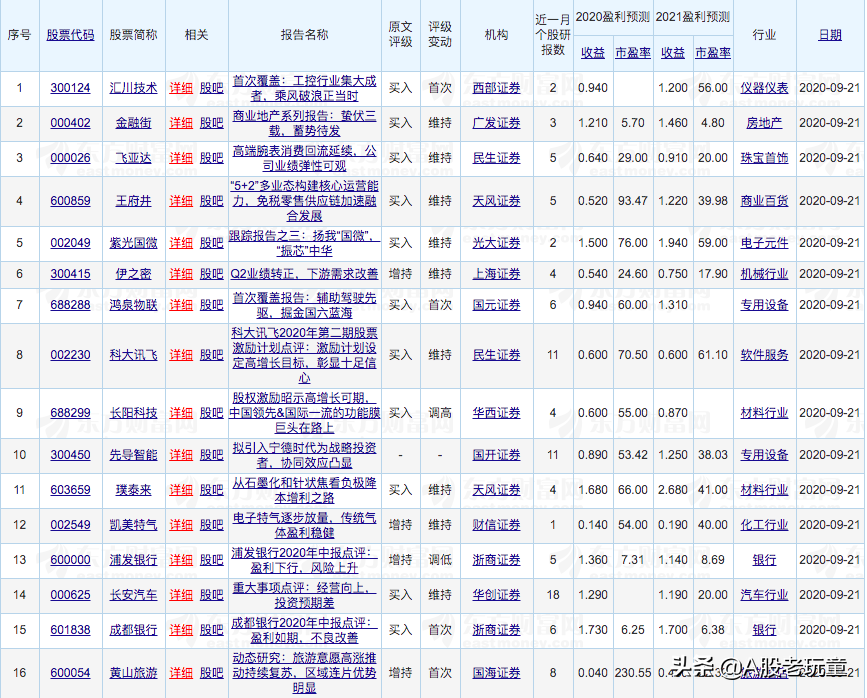Viewport: 867px width, 698px height.
Task: Open stock code 000026
Action: pos(70,158)
